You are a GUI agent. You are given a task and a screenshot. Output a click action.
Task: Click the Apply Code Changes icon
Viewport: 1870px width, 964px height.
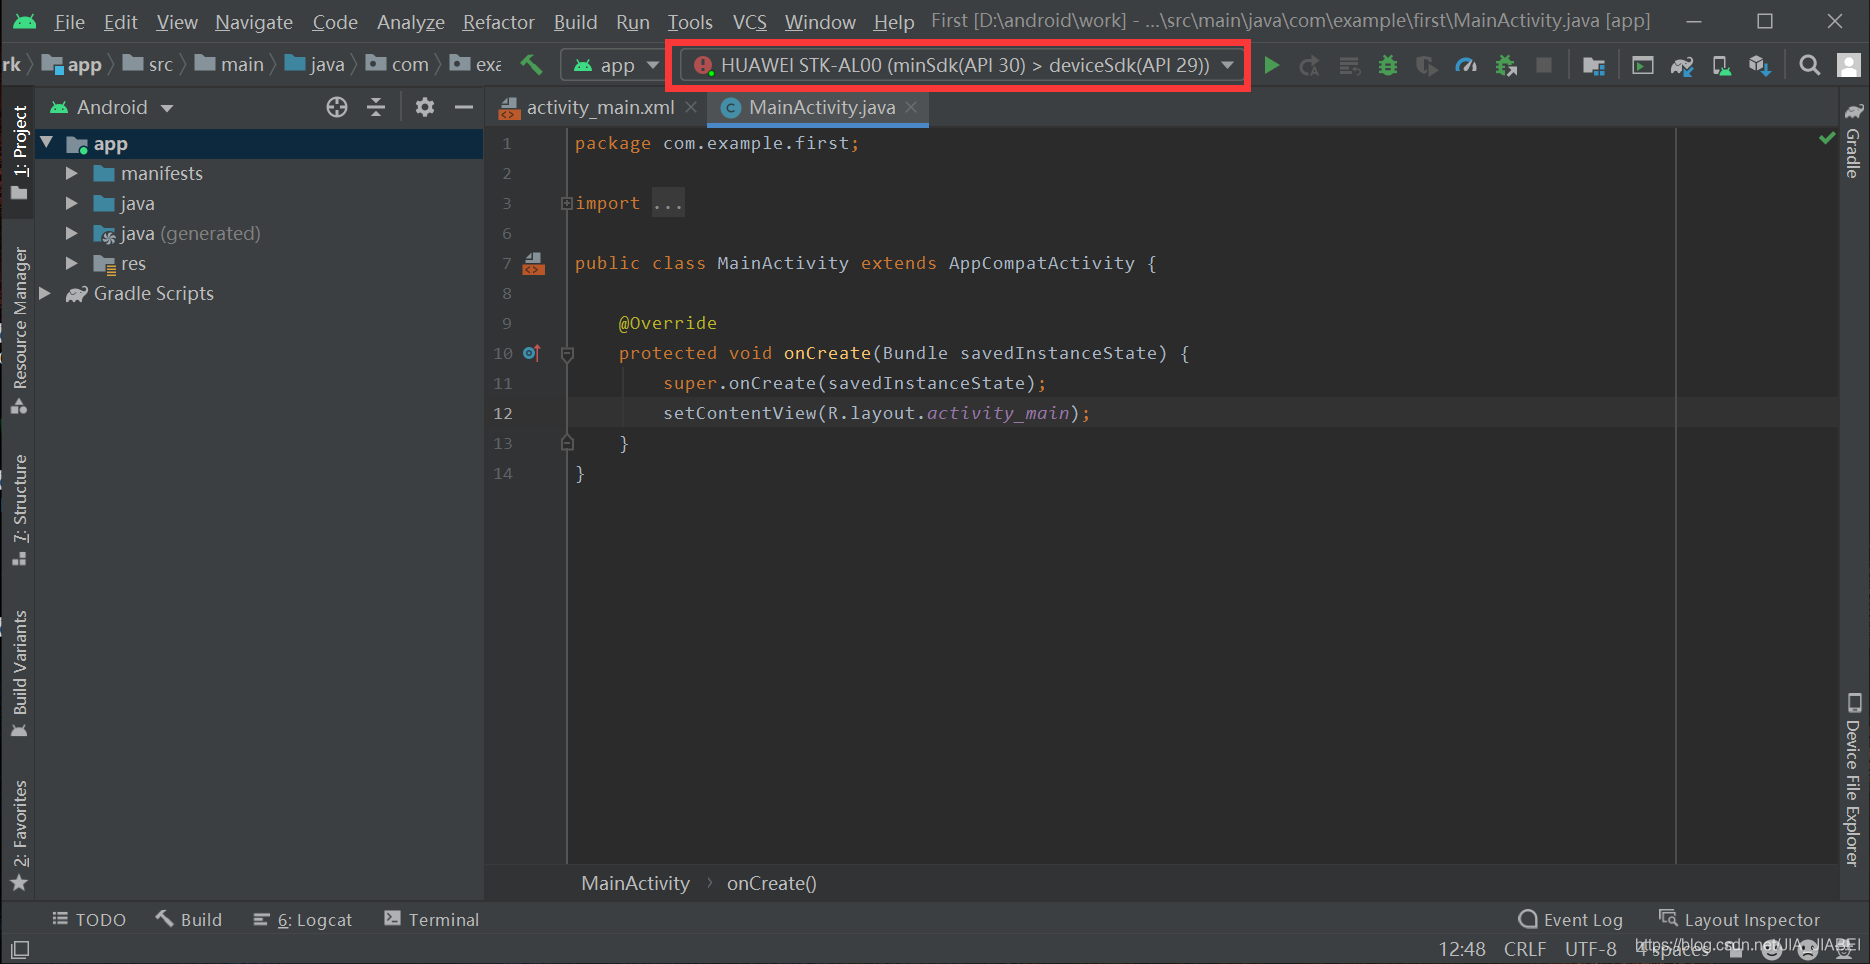[x=1349, y=66]
